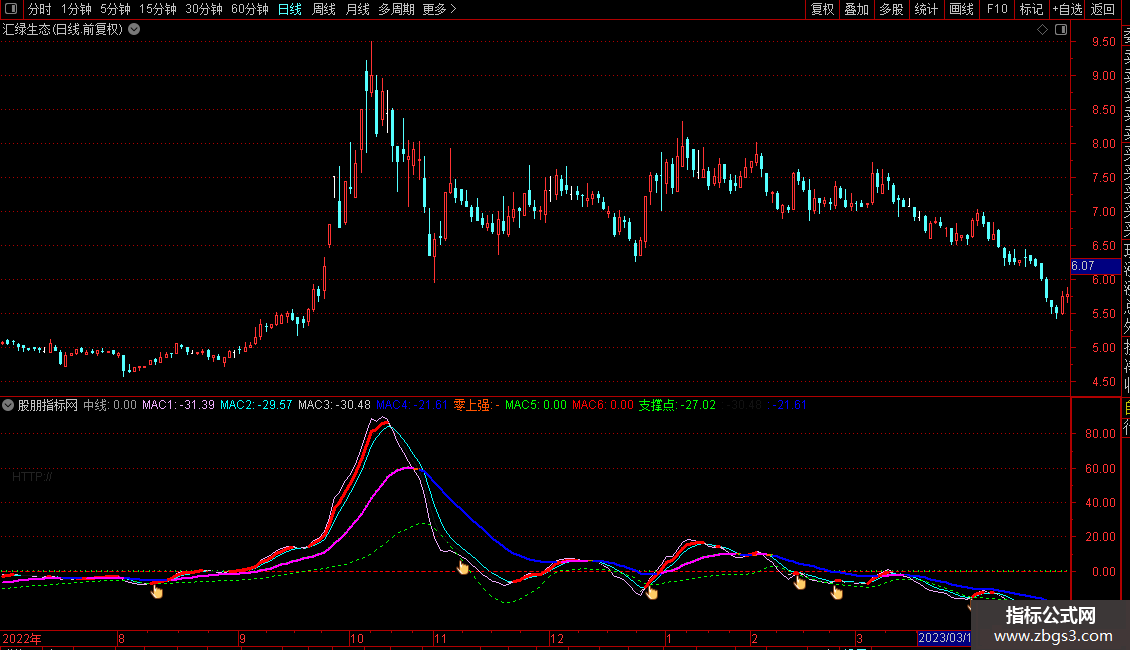Image resolution: width=1130 pixels, height=650 pixels.
Task: Open dropdown beside 汇绿生态 chart title
Action: pyautogui.click(x=134, y=30)
